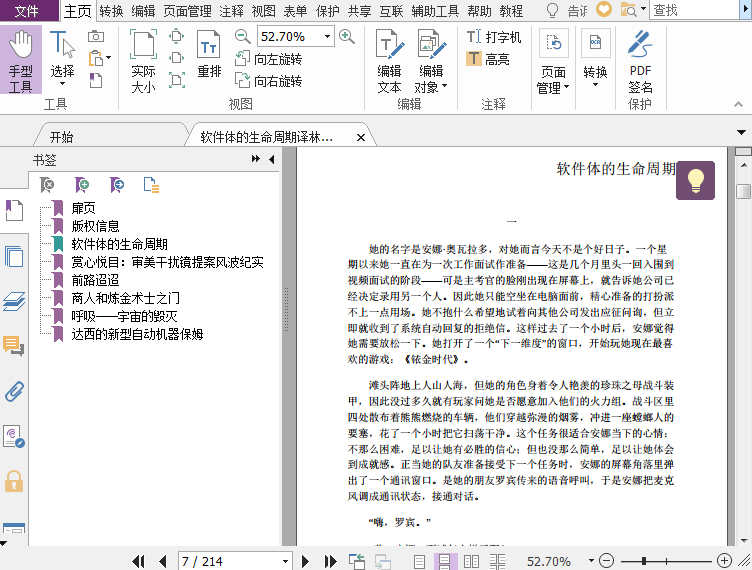Click the Reflow (重排) icon
Viewport: 752px width, 570px height.
tap(209, 54)
